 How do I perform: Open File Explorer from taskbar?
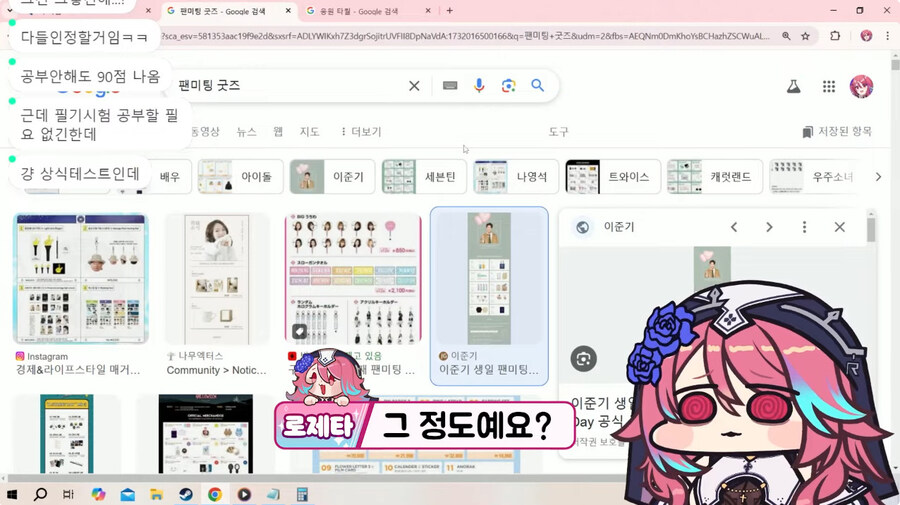tap(157, 494)
